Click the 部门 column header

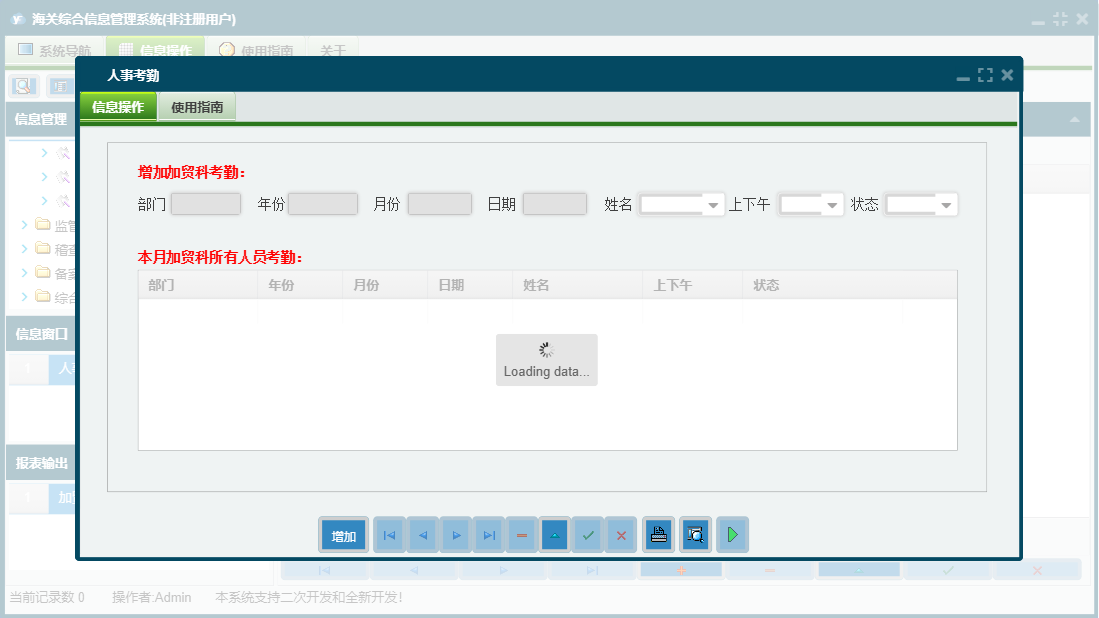pos(198,285)
